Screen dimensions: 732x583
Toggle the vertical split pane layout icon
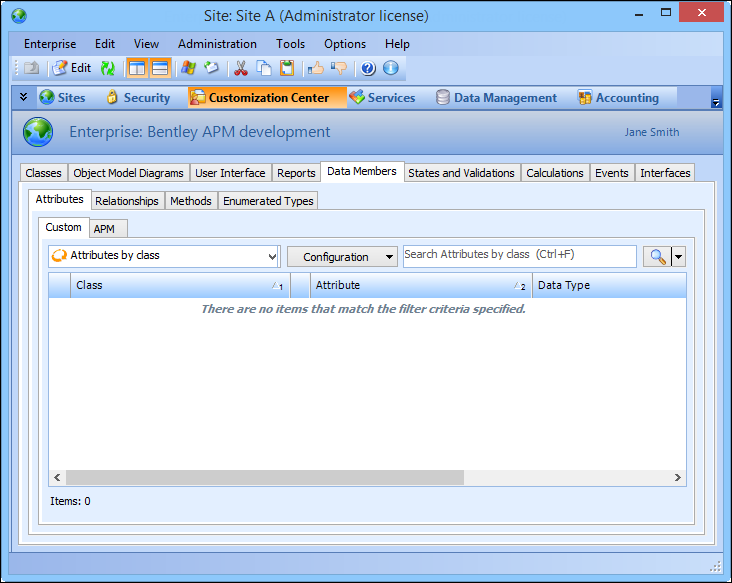[137, 68]
